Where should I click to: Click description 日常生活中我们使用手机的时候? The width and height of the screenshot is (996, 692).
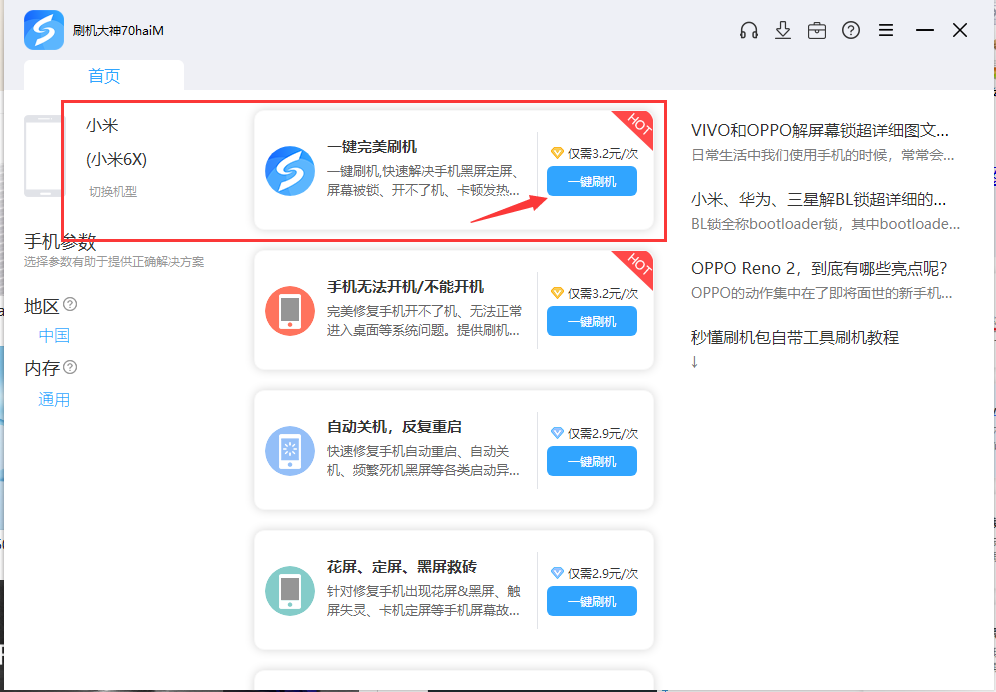[x=823, y=154]
